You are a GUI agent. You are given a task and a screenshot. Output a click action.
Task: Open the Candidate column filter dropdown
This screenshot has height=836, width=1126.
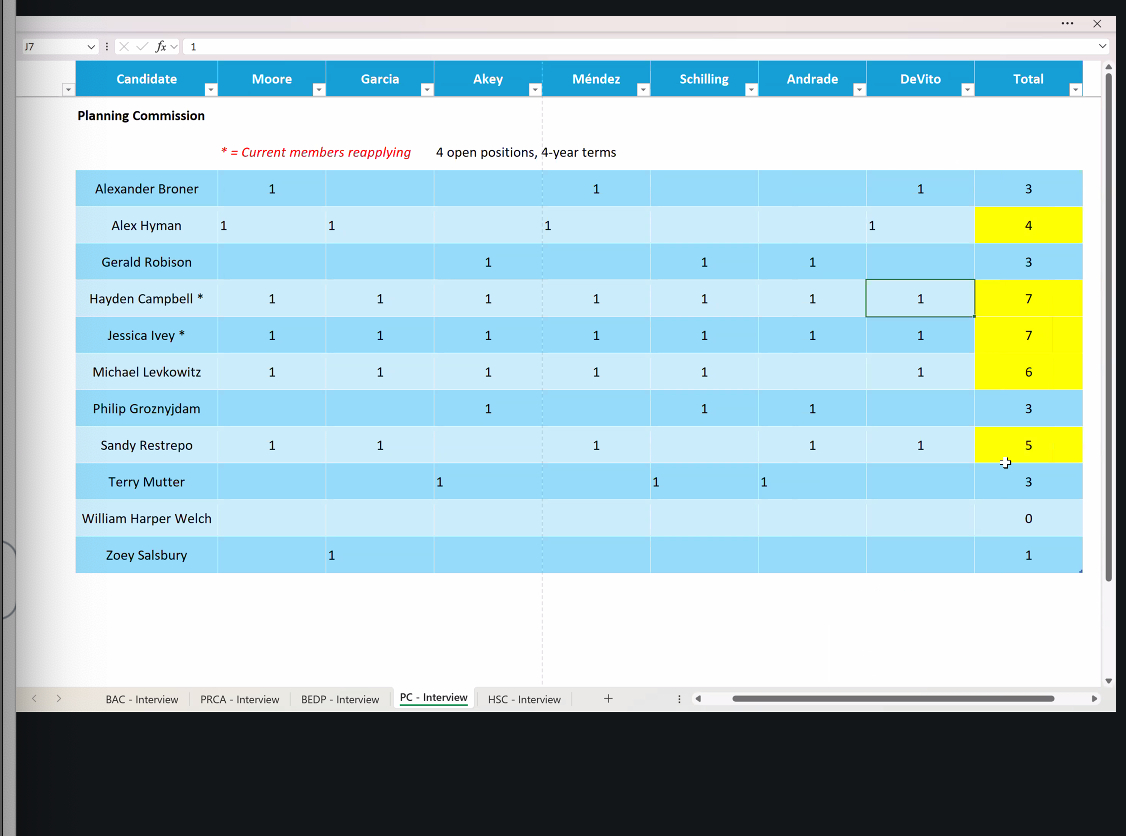[210, 90]
